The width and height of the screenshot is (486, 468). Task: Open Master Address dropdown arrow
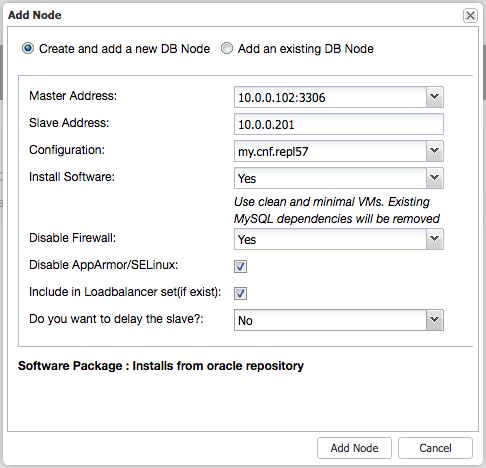[x=435, y=97]
